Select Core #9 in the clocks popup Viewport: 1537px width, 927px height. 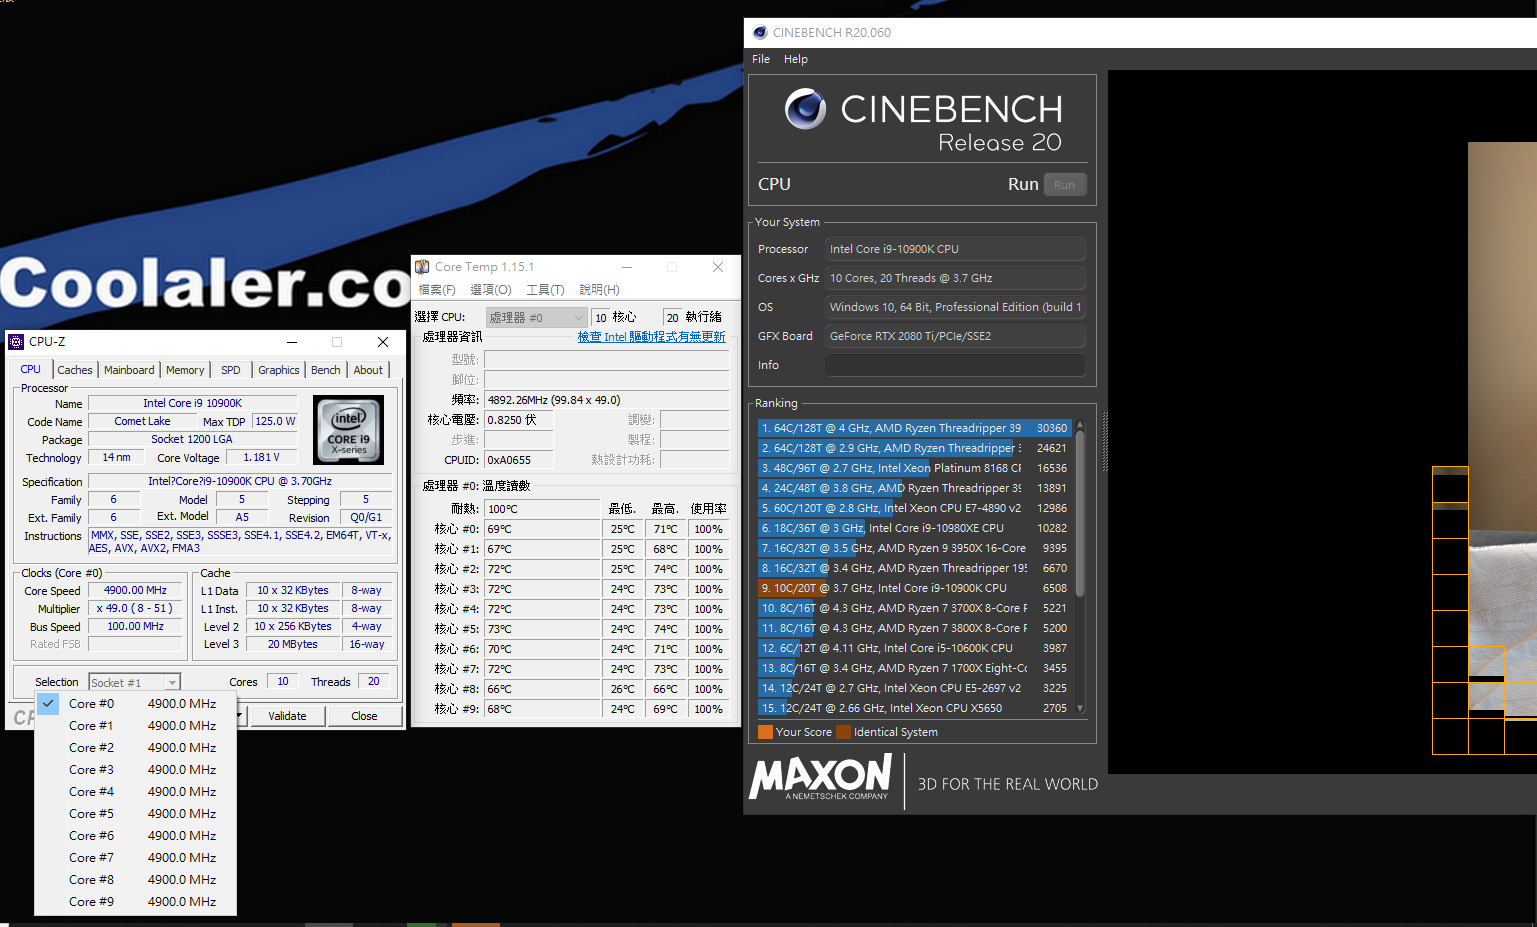click(x=136, y=901)
